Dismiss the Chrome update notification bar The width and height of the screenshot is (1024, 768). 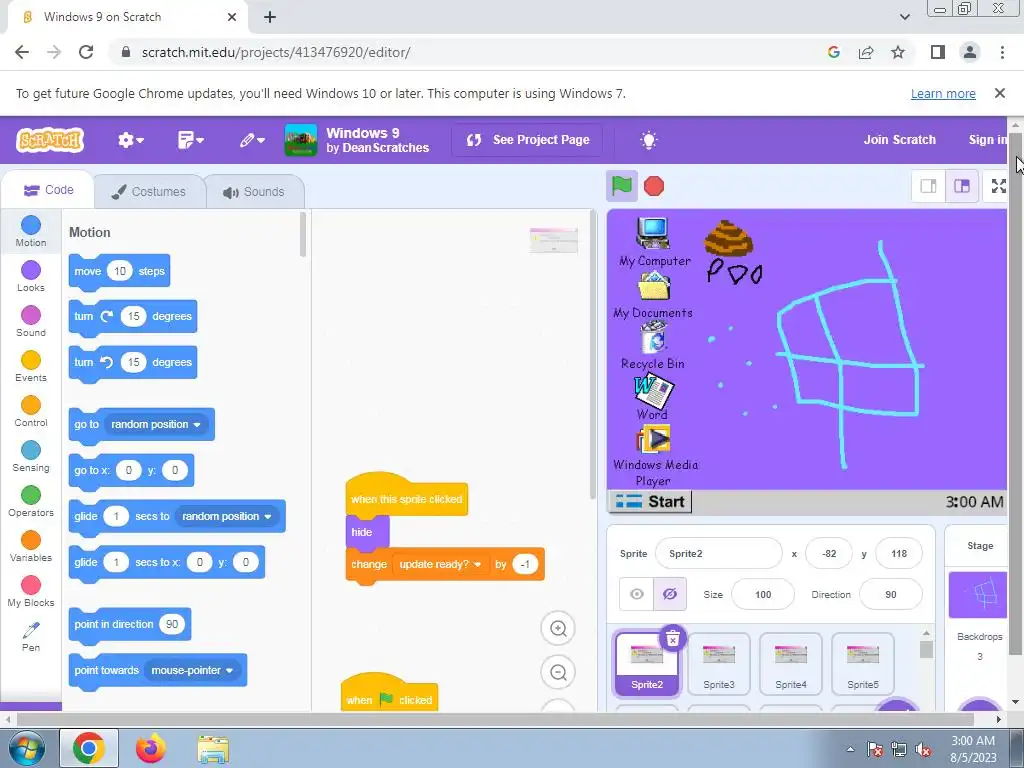(x=999, y=93)
